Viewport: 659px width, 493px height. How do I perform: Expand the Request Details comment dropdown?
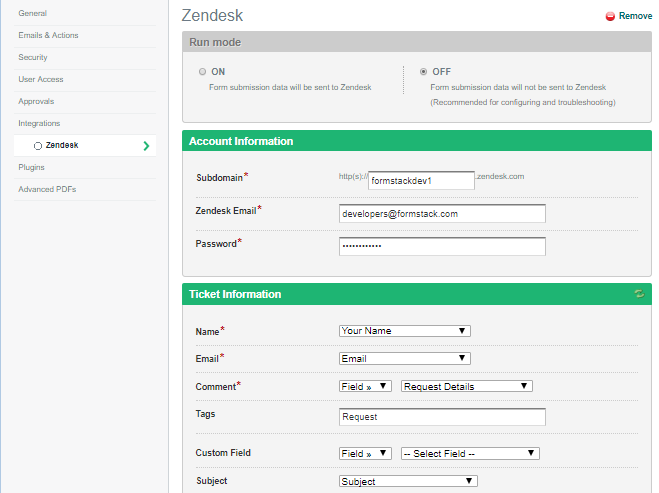coord(466,386)
